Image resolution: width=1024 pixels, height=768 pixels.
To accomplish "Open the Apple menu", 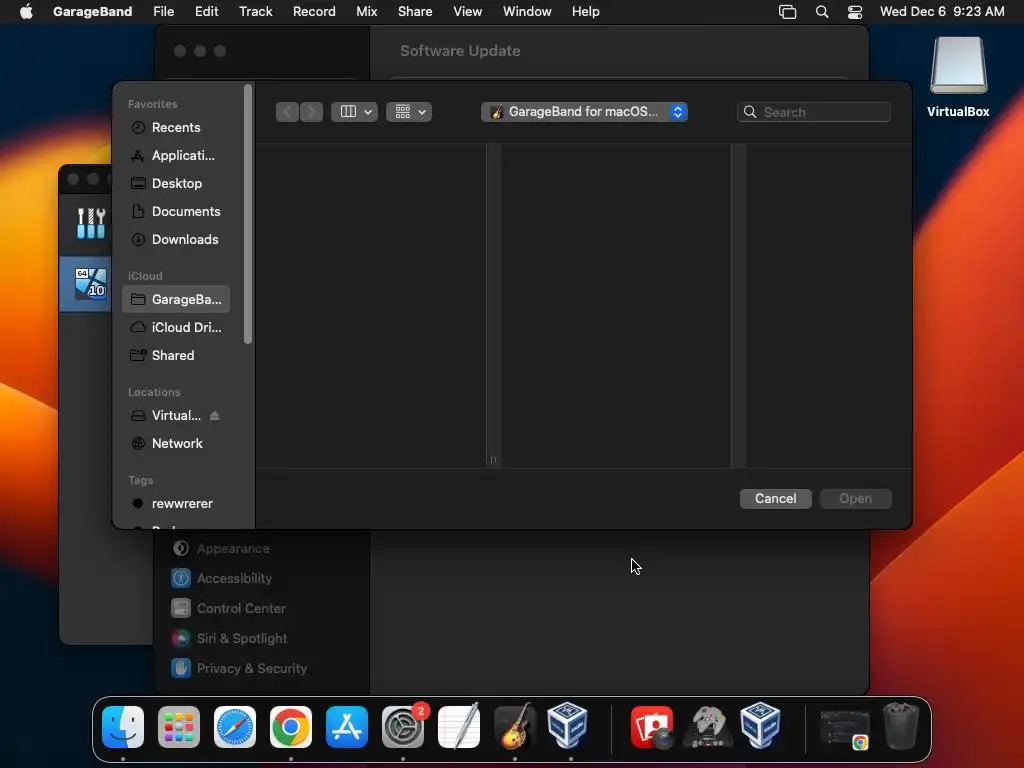I will tap(26, 12).
